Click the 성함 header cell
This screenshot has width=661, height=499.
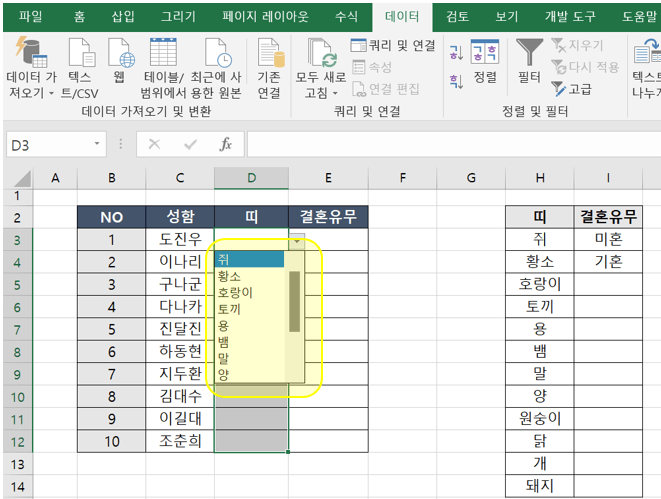[180, 217]
